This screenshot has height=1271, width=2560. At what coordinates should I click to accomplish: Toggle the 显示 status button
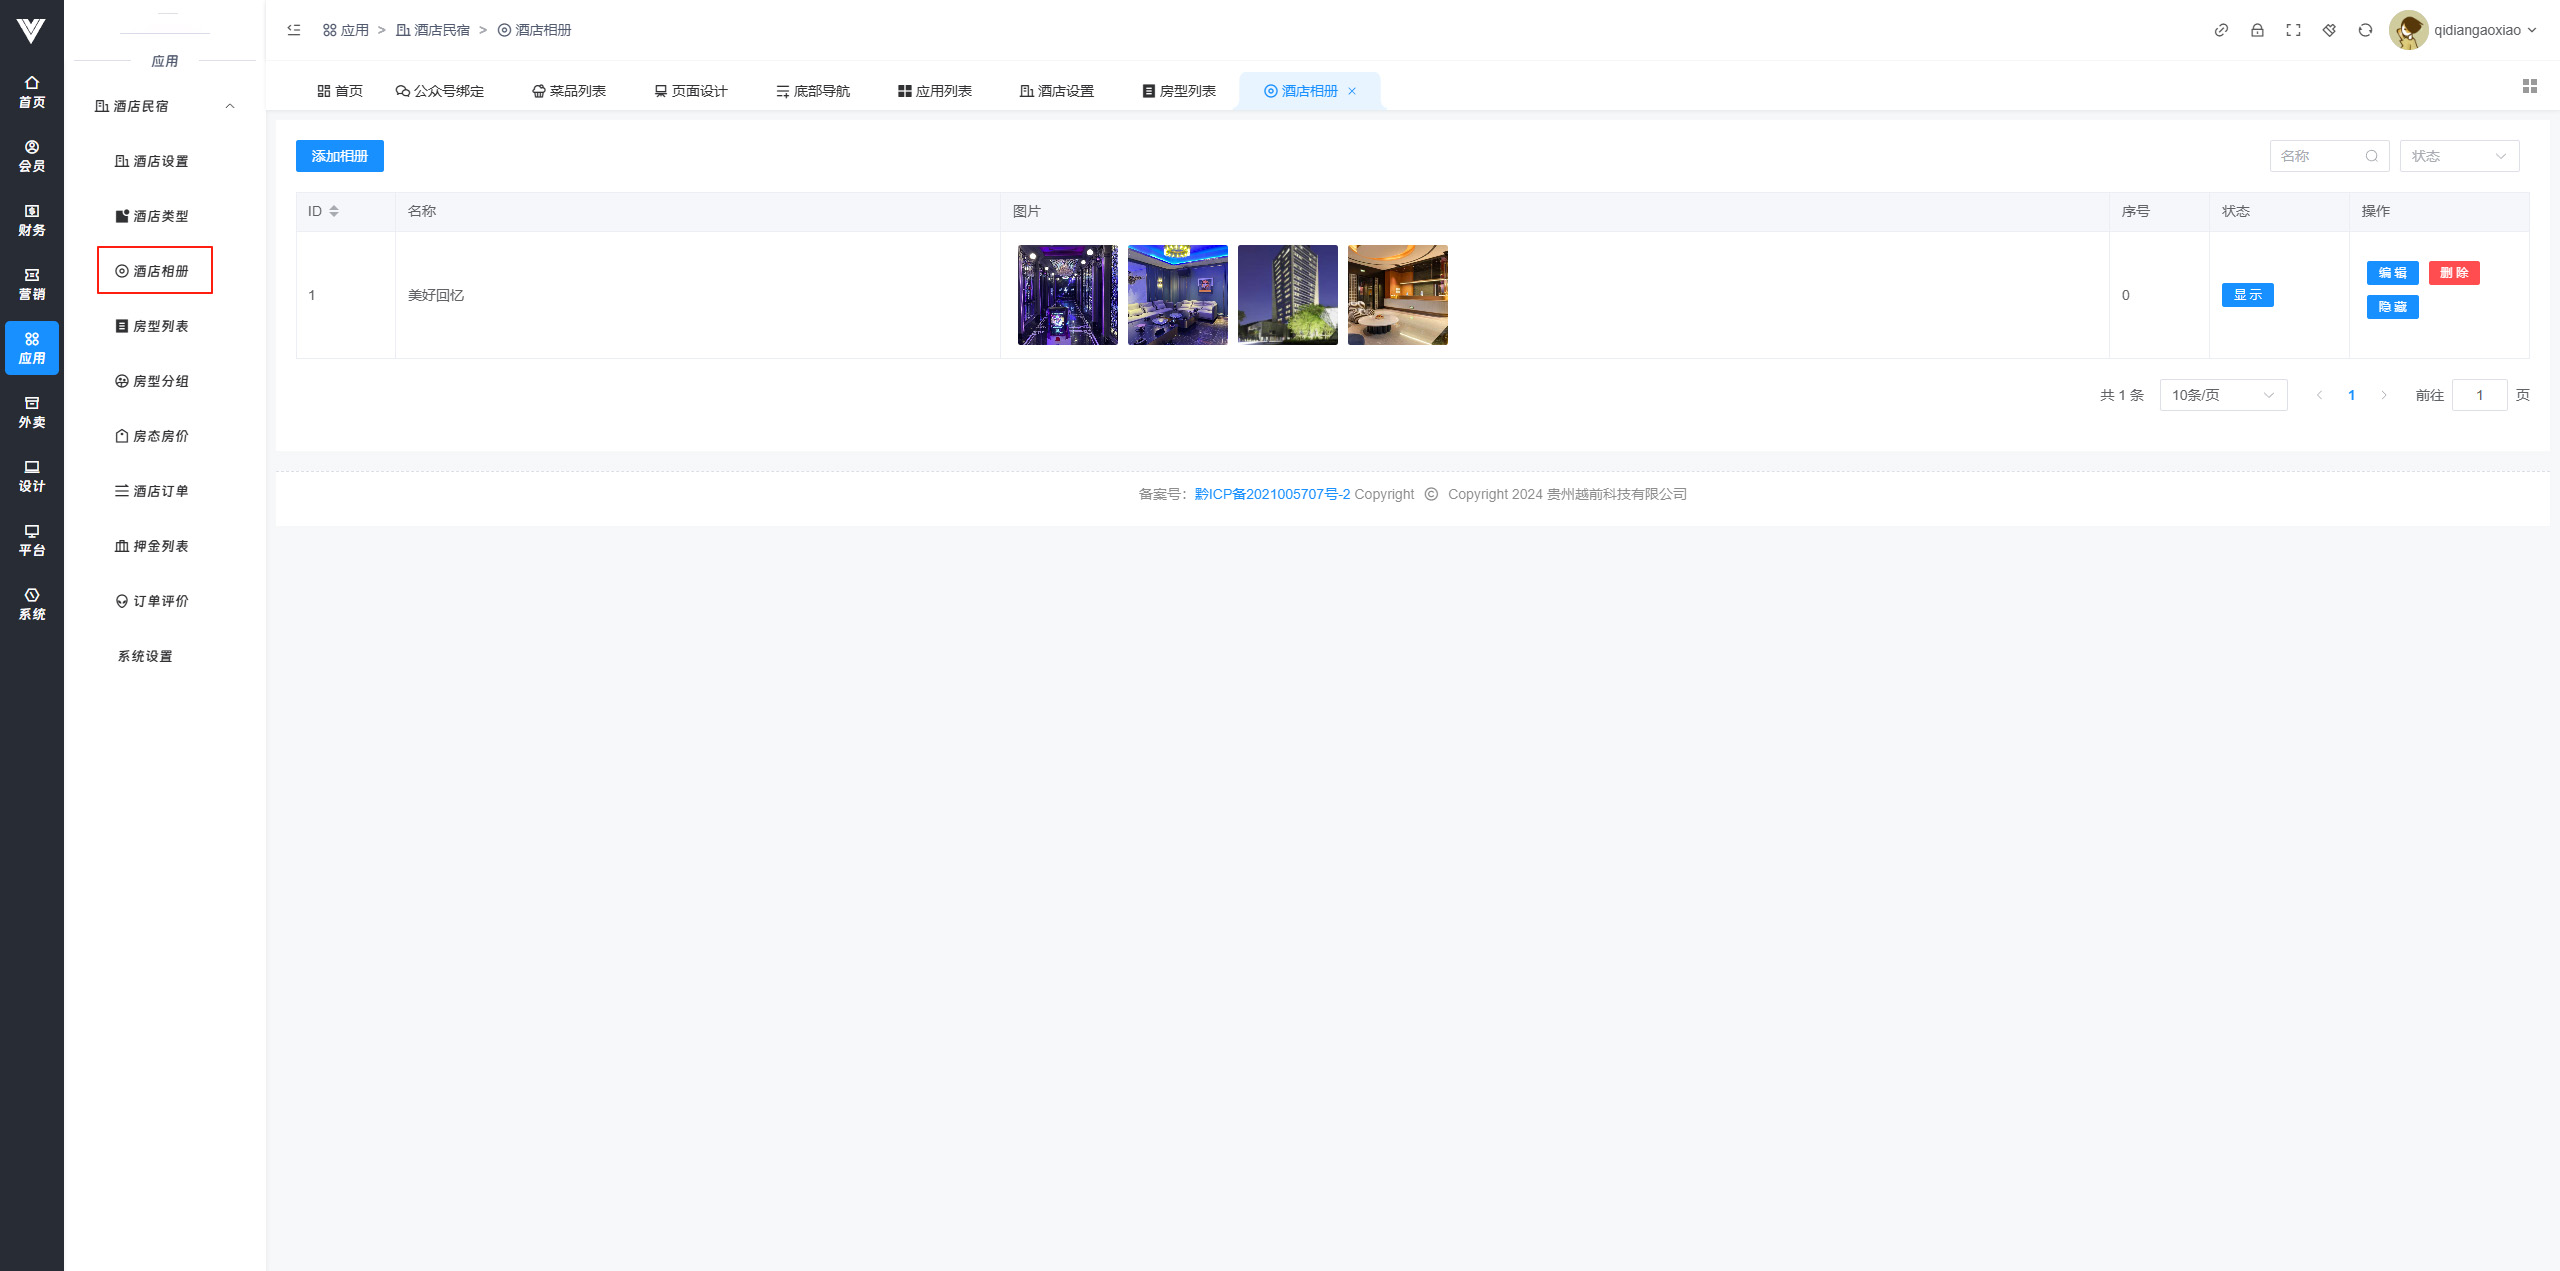[2247, 295]
